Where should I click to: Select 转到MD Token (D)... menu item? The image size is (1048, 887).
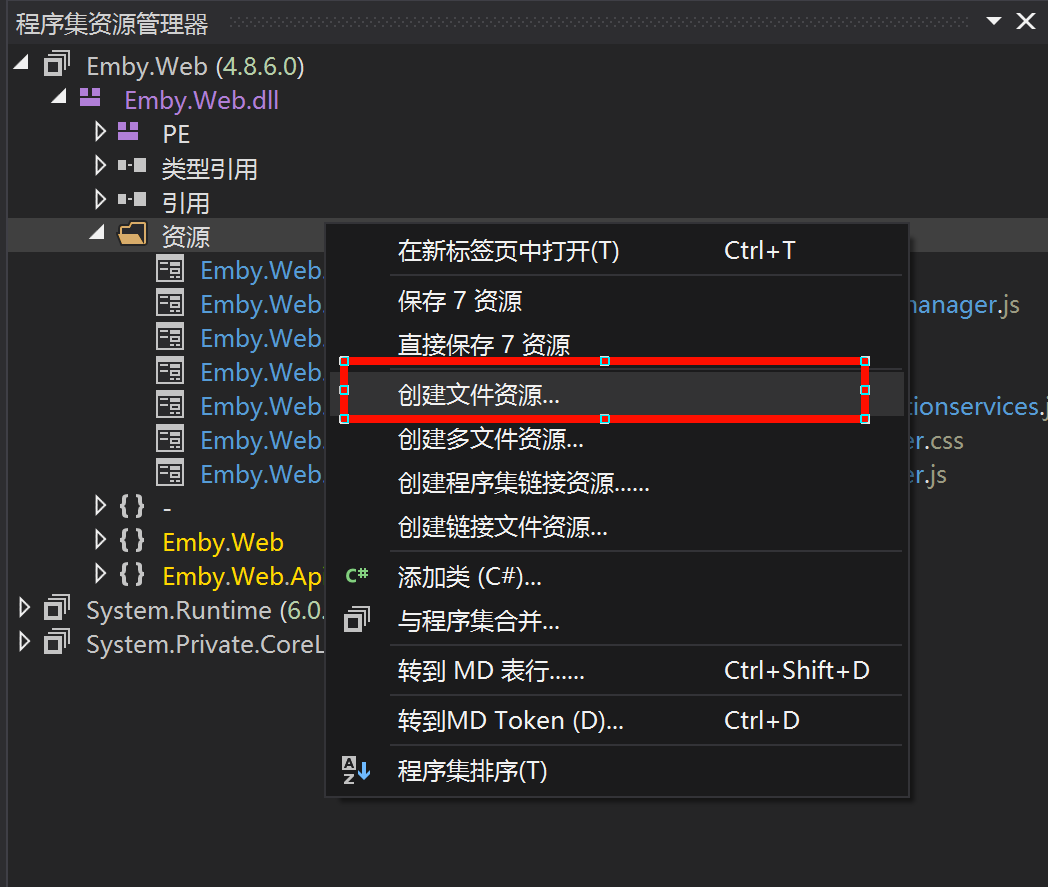coord(510,720)
